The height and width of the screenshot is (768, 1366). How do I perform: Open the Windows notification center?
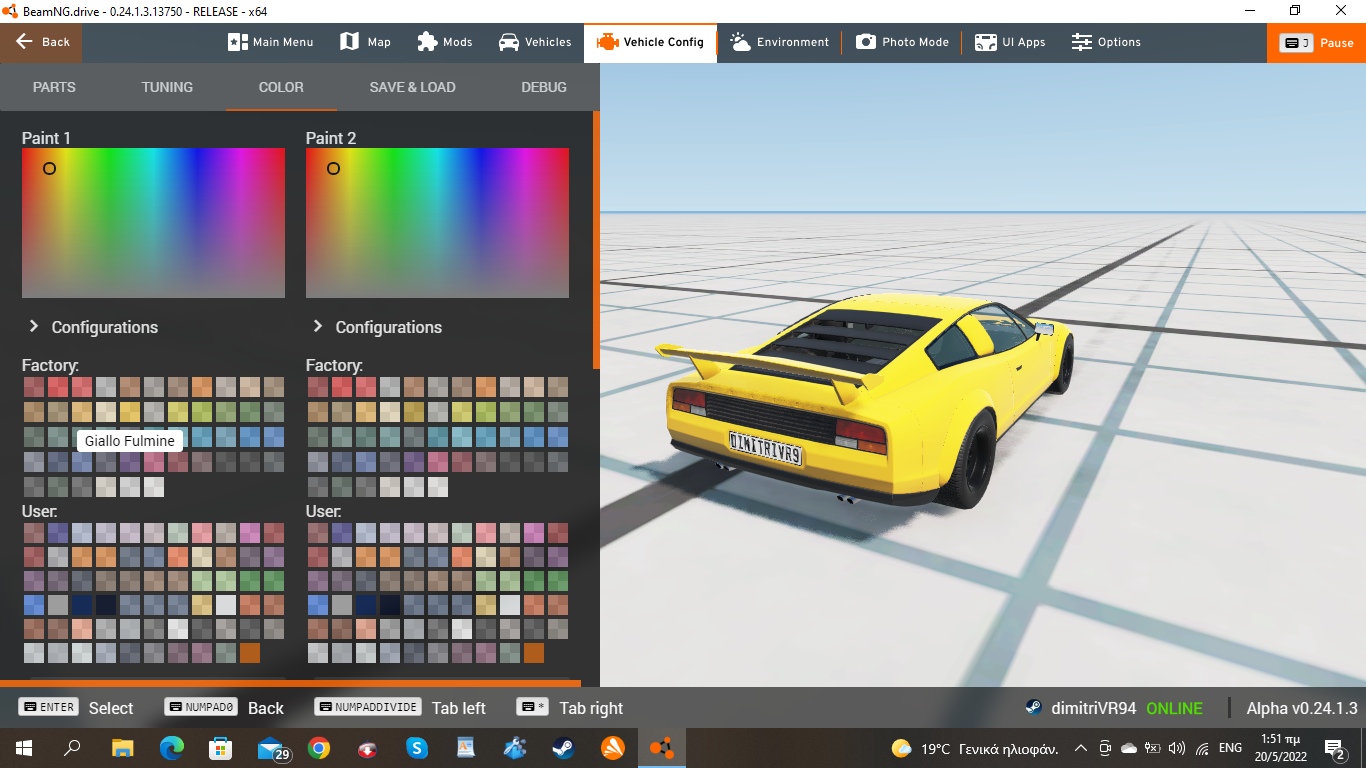(1334, 748)
